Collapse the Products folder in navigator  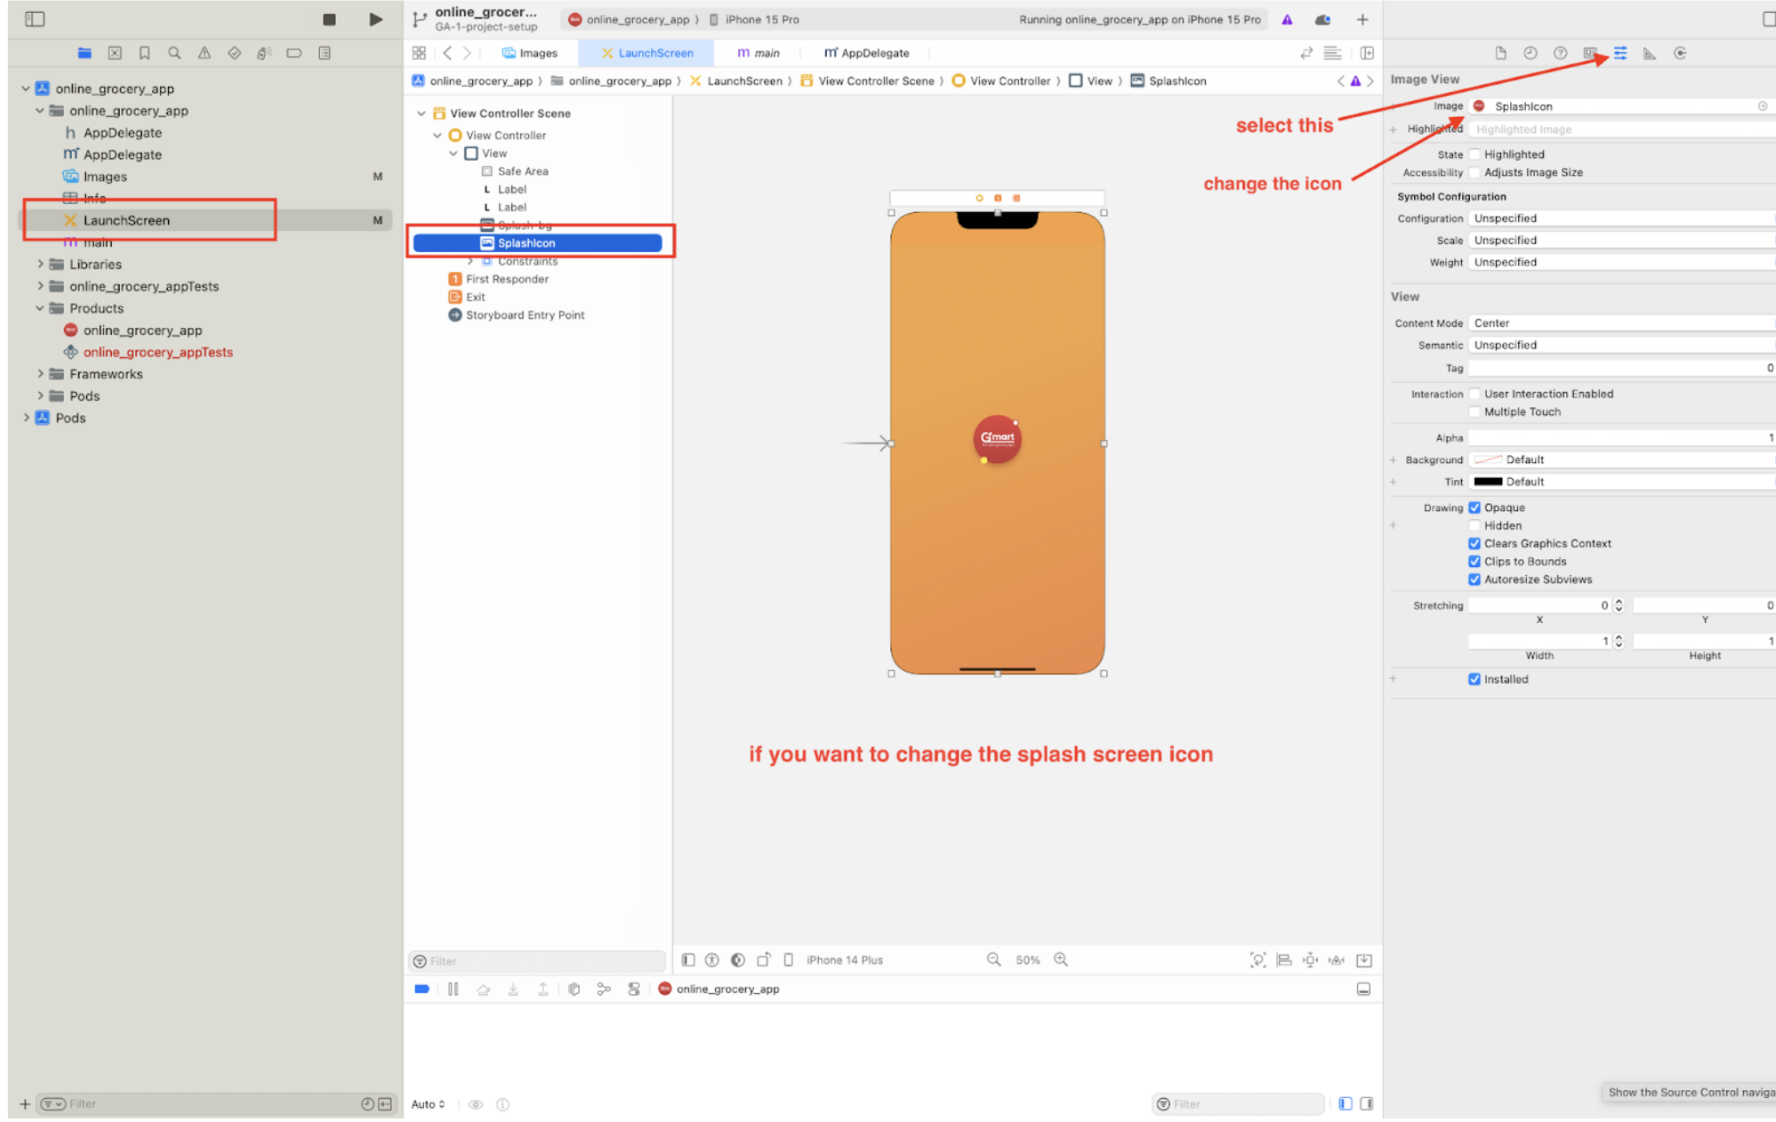[x=40, y=308]
